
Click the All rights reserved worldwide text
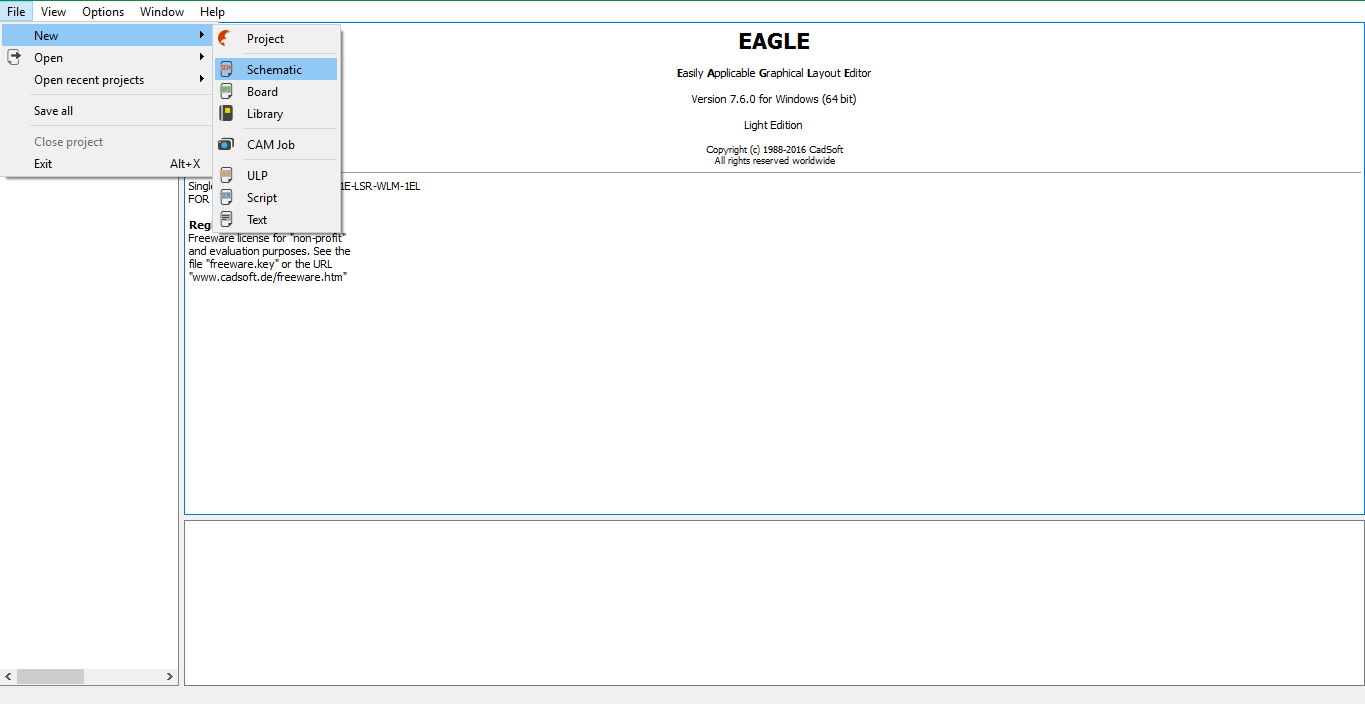coord(774,161)
